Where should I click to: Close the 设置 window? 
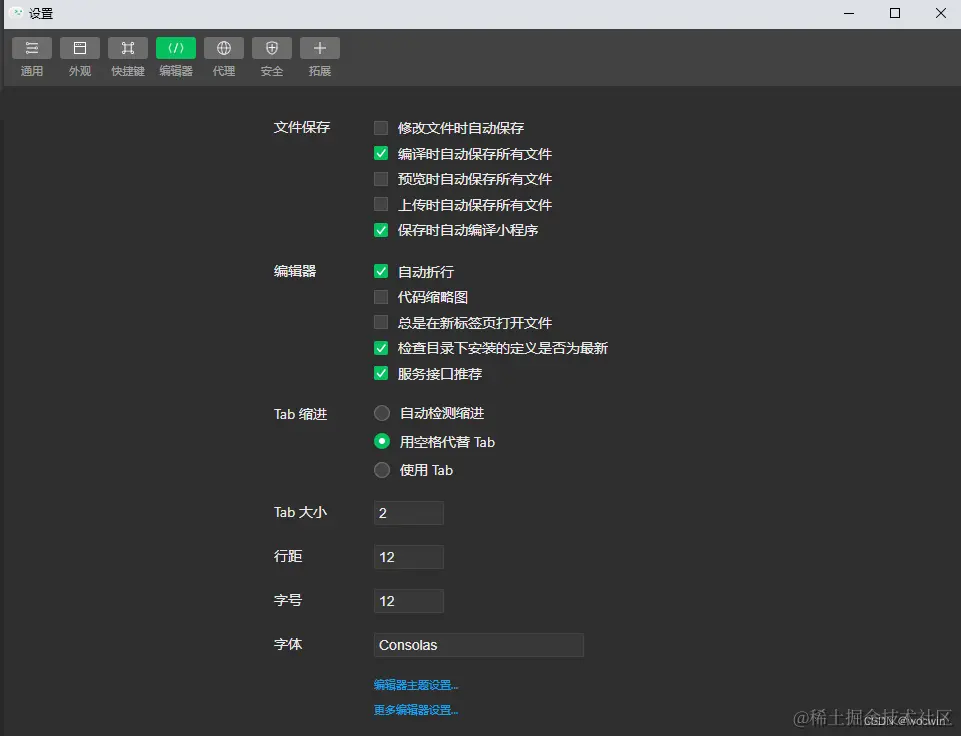pyautogui.click(x=941, y=13)
